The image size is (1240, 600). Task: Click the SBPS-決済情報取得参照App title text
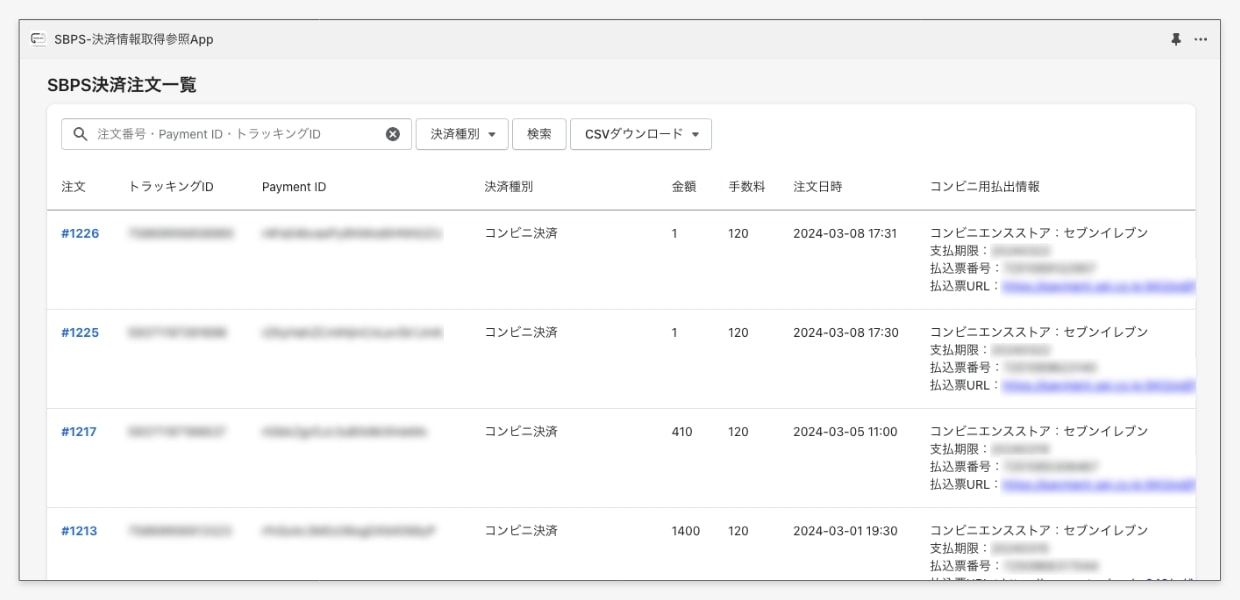134,39
